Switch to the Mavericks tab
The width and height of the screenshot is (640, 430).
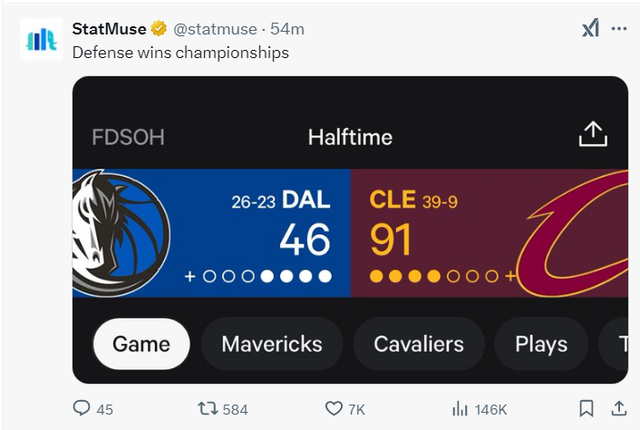click(272, 344)
